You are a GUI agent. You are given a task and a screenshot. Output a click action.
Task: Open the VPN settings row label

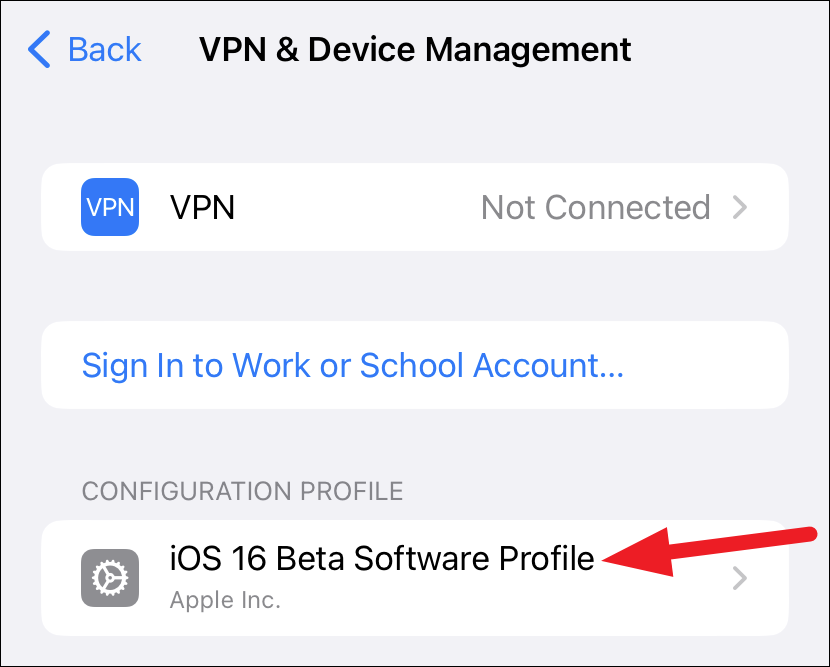tap(202, 207)
